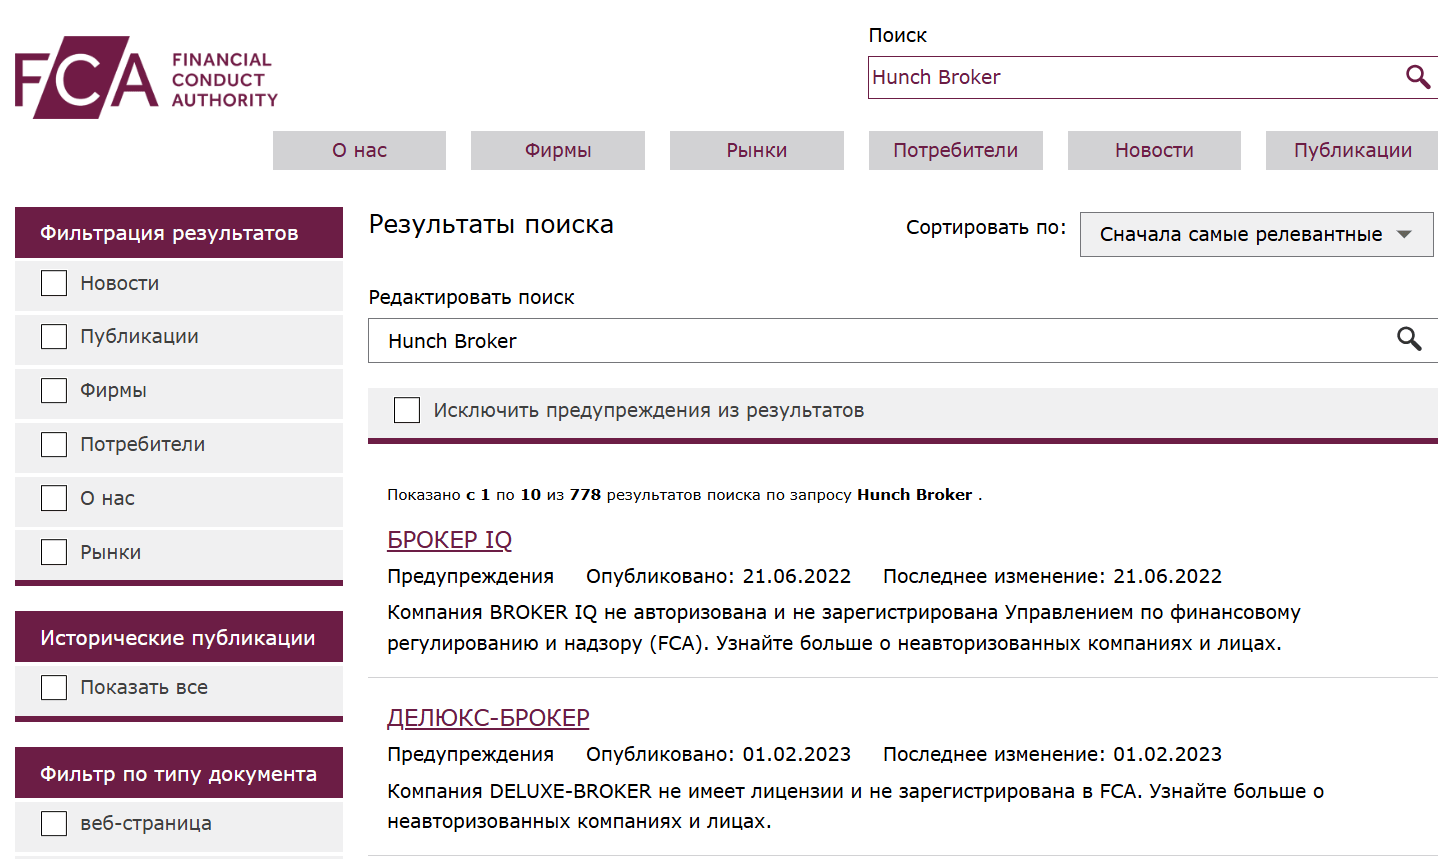Check the Рынки filter
This screenshot has height=859, width=1438.
point(53,552)
